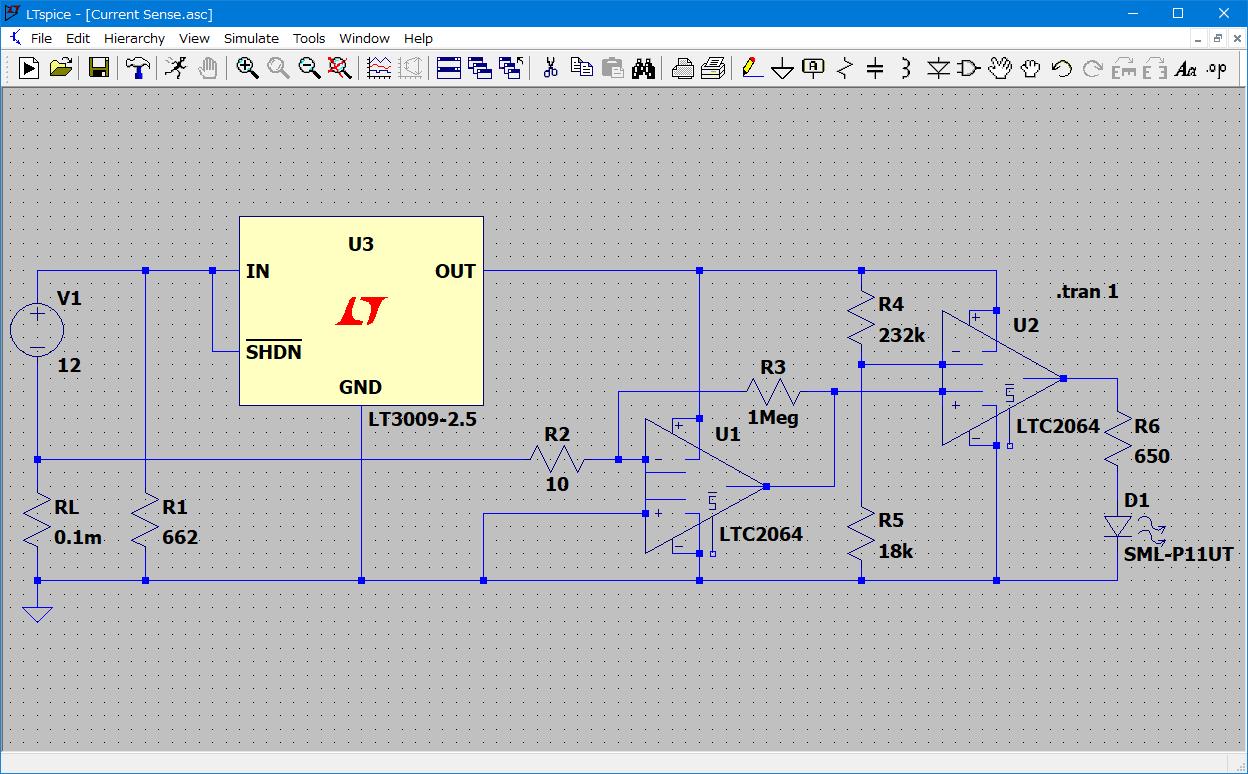Click the Zoom to Fit icon
The width and height of the screenshot is (1248, 774).
(x=340, y=68)
